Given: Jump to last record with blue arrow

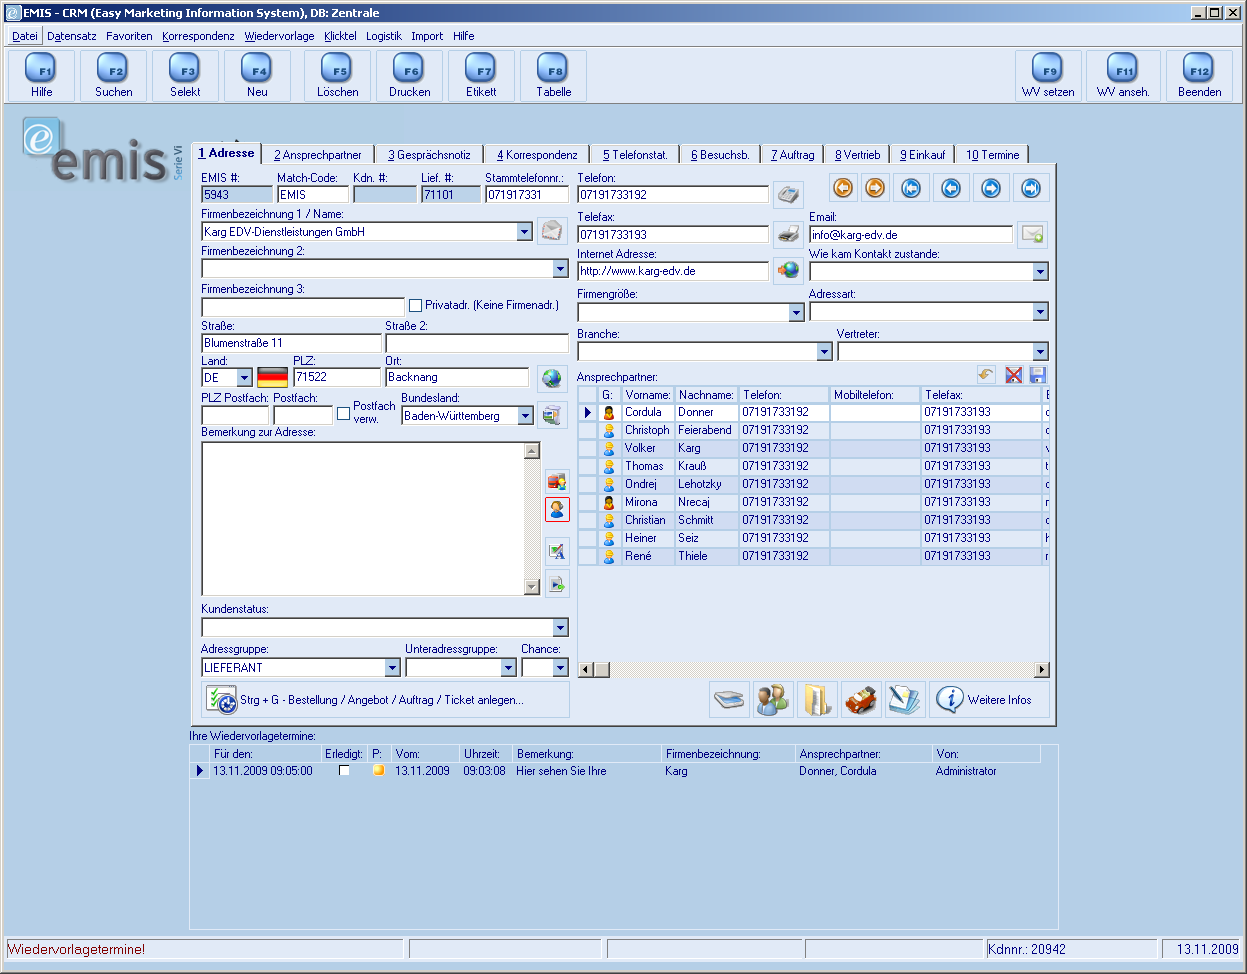Looking at the screenshot, I should (1031, 188).
